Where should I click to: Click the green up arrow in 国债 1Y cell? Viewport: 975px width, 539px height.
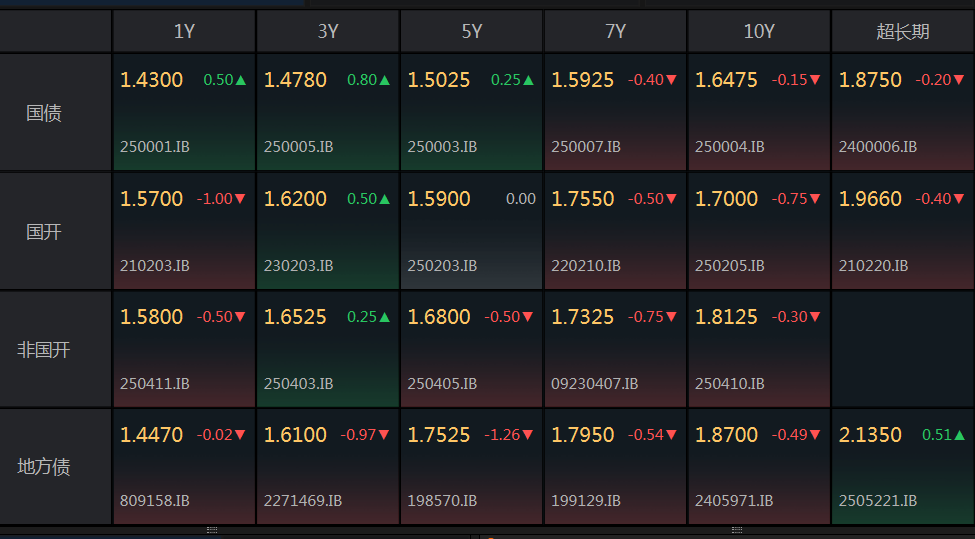pyautogui.click(x=240, y=80)
